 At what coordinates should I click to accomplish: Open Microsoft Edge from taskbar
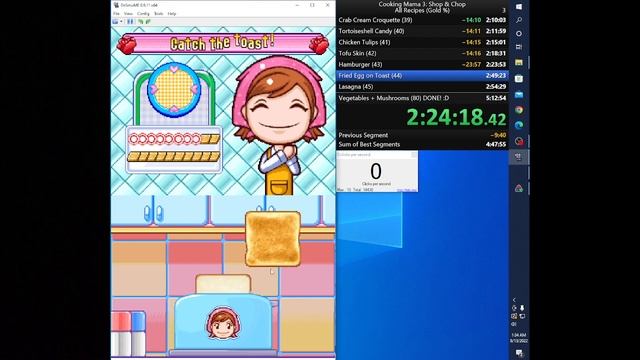click(x=519, y=125)
